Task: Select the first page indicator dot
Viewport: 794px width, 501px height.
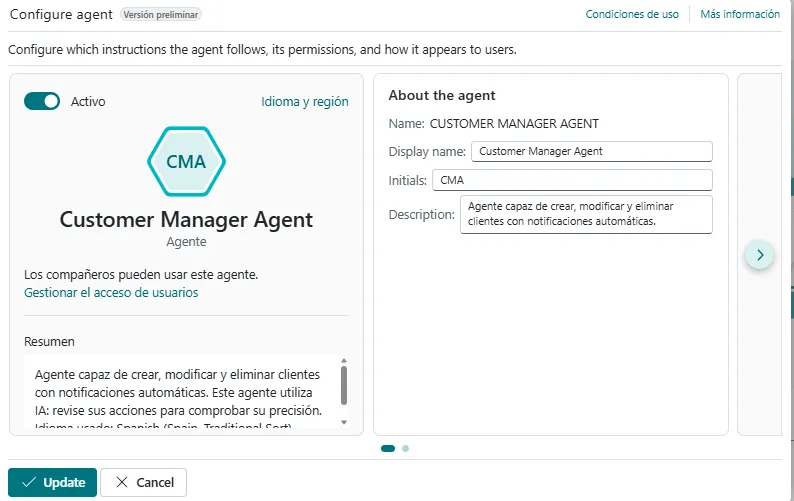Action: pyautogui.click(x=388, y=449)
